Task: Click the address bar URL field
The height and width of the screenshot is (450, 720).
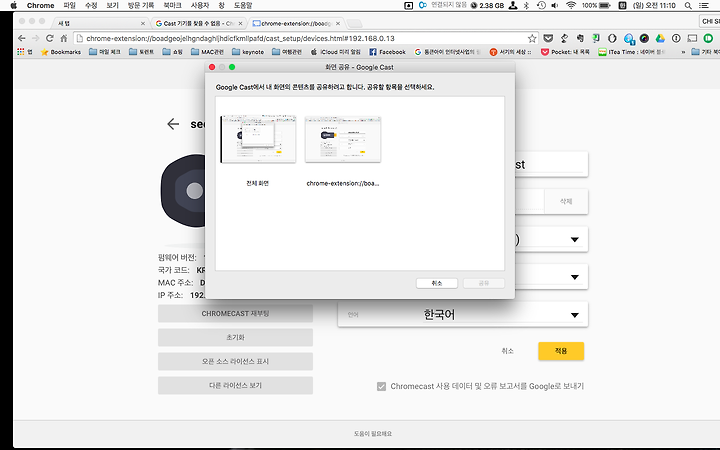Action: pyautogui.click(x=305, y=38)
